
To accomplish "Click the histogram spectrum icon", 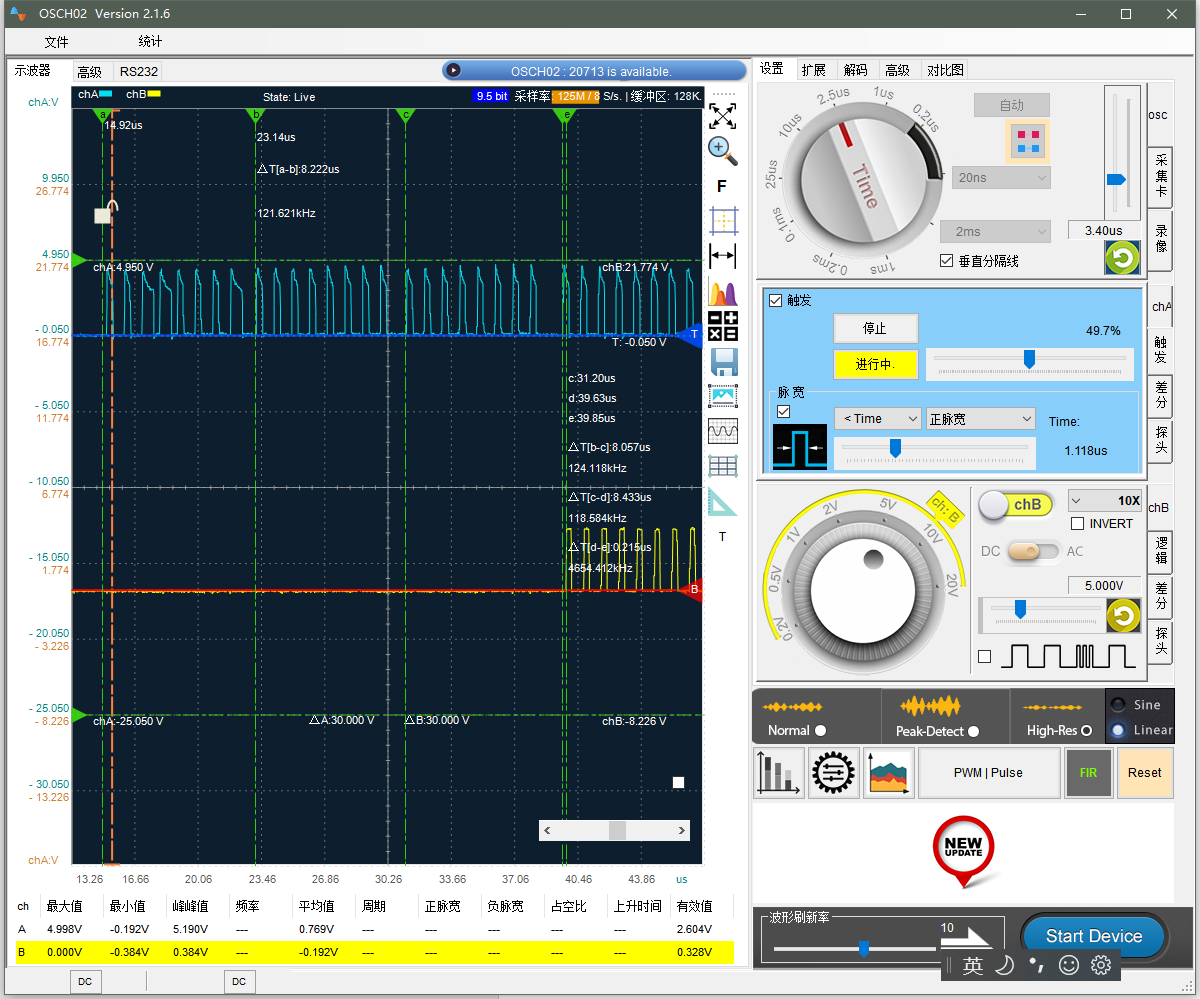I will pos(722,293).
